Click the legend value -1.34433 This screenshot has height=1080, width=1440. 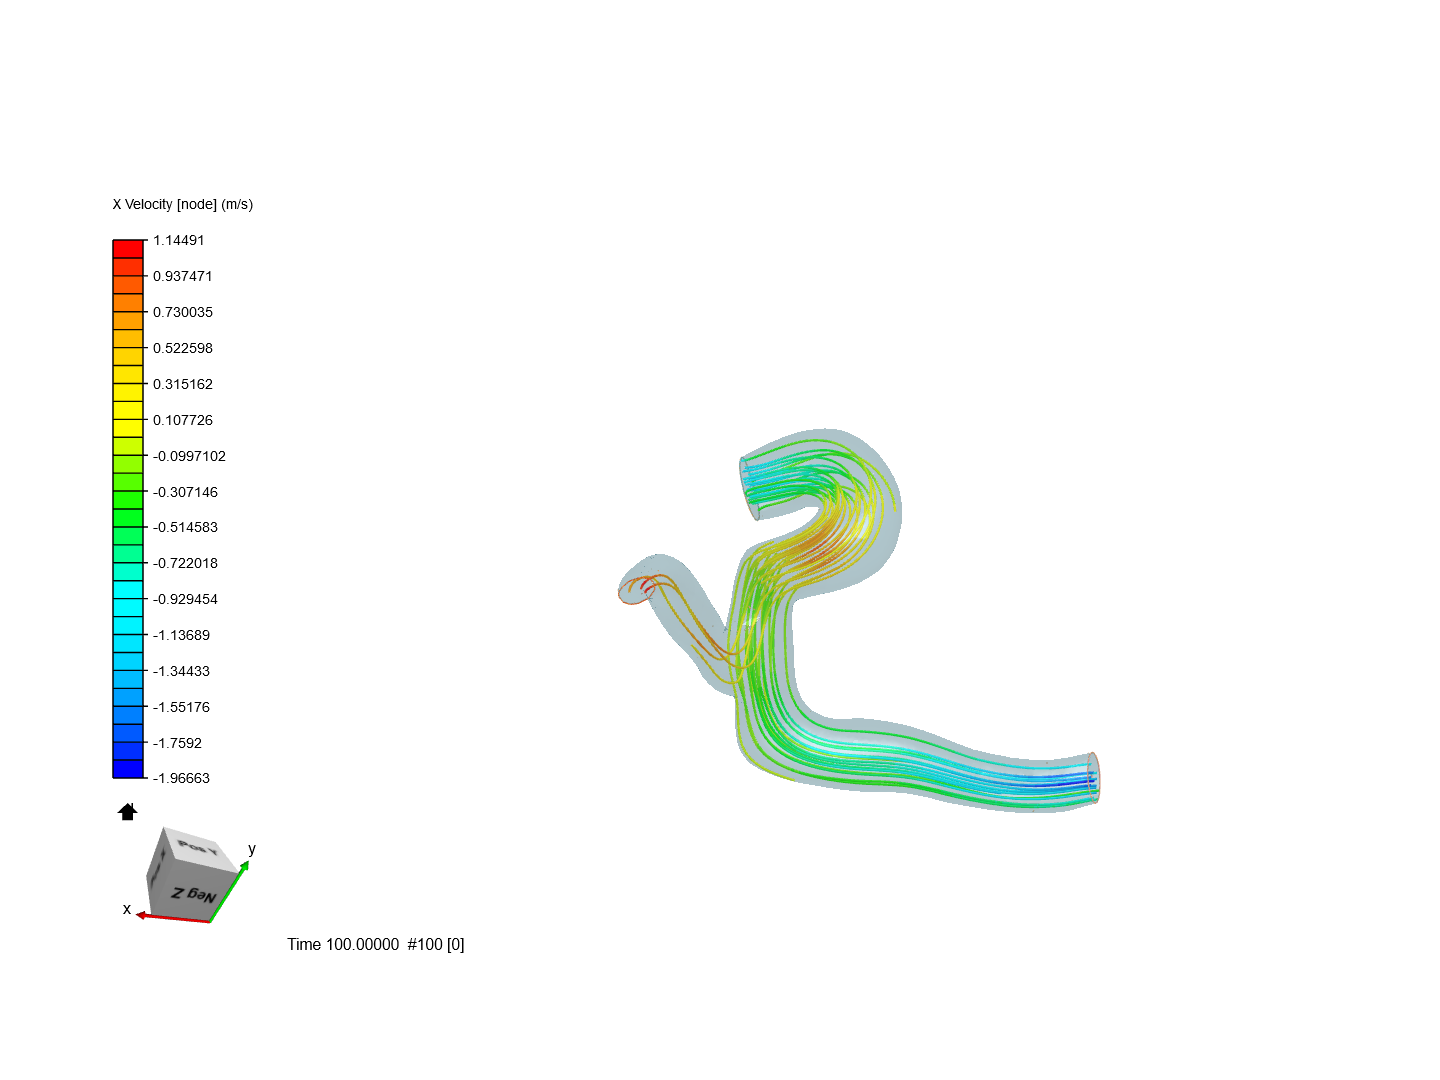click(181, 671)
